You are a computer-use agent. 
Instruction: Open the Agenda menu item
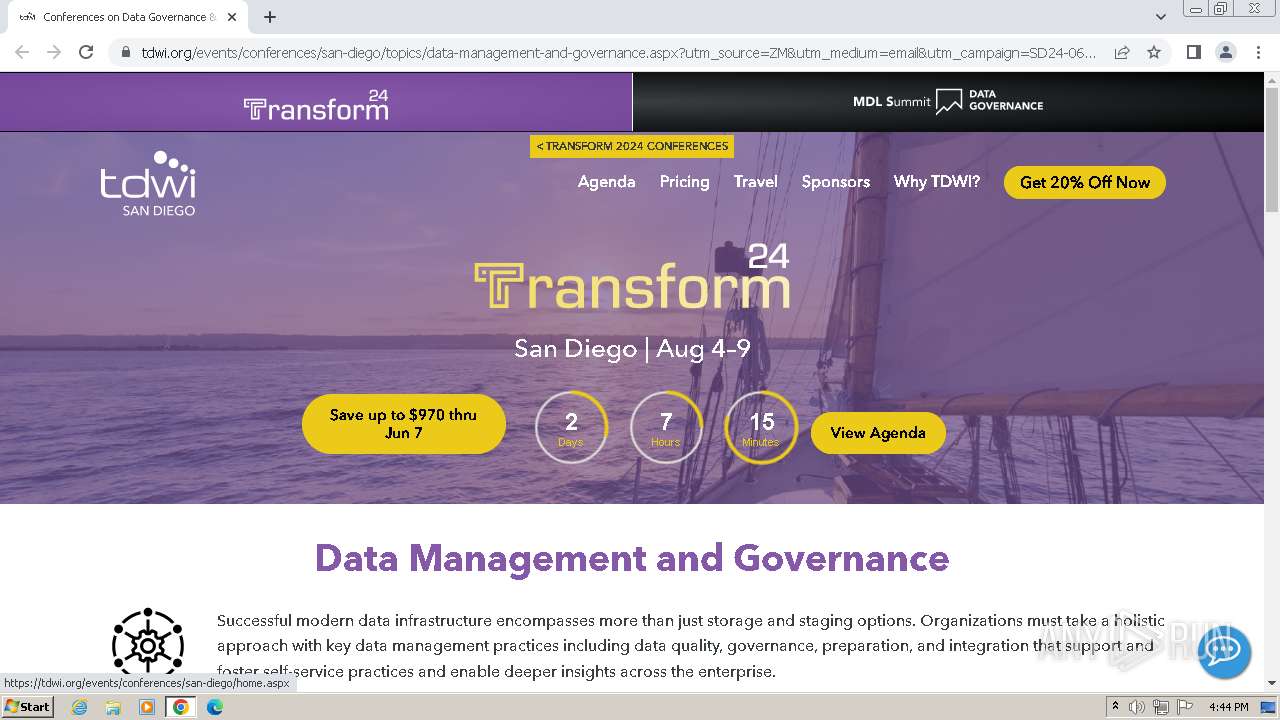pyautogui.click(x=606, y=182)
